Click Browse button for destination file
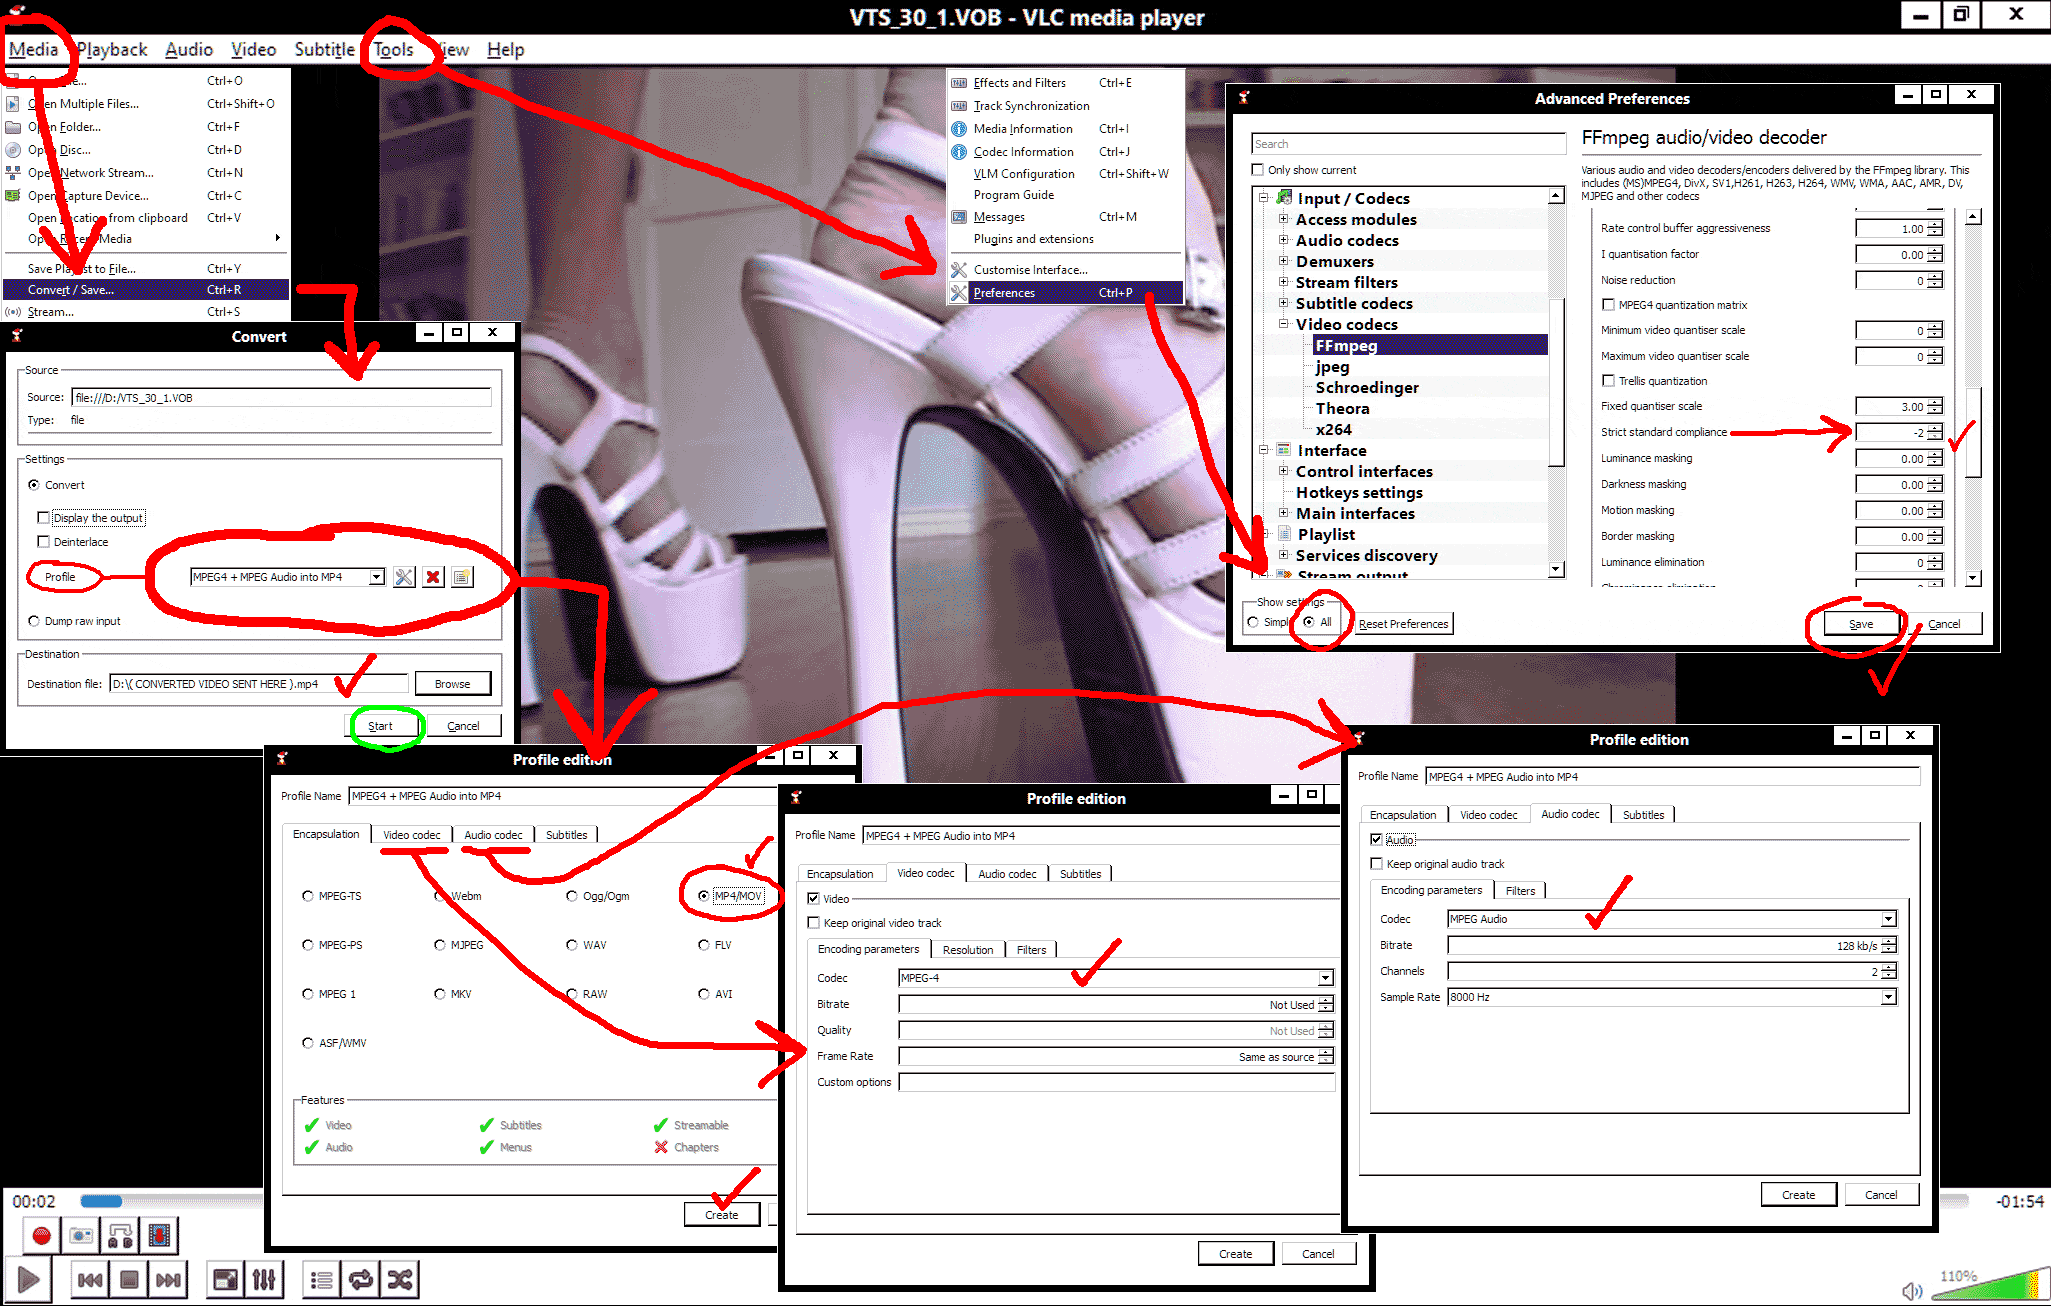 [452, 684]
